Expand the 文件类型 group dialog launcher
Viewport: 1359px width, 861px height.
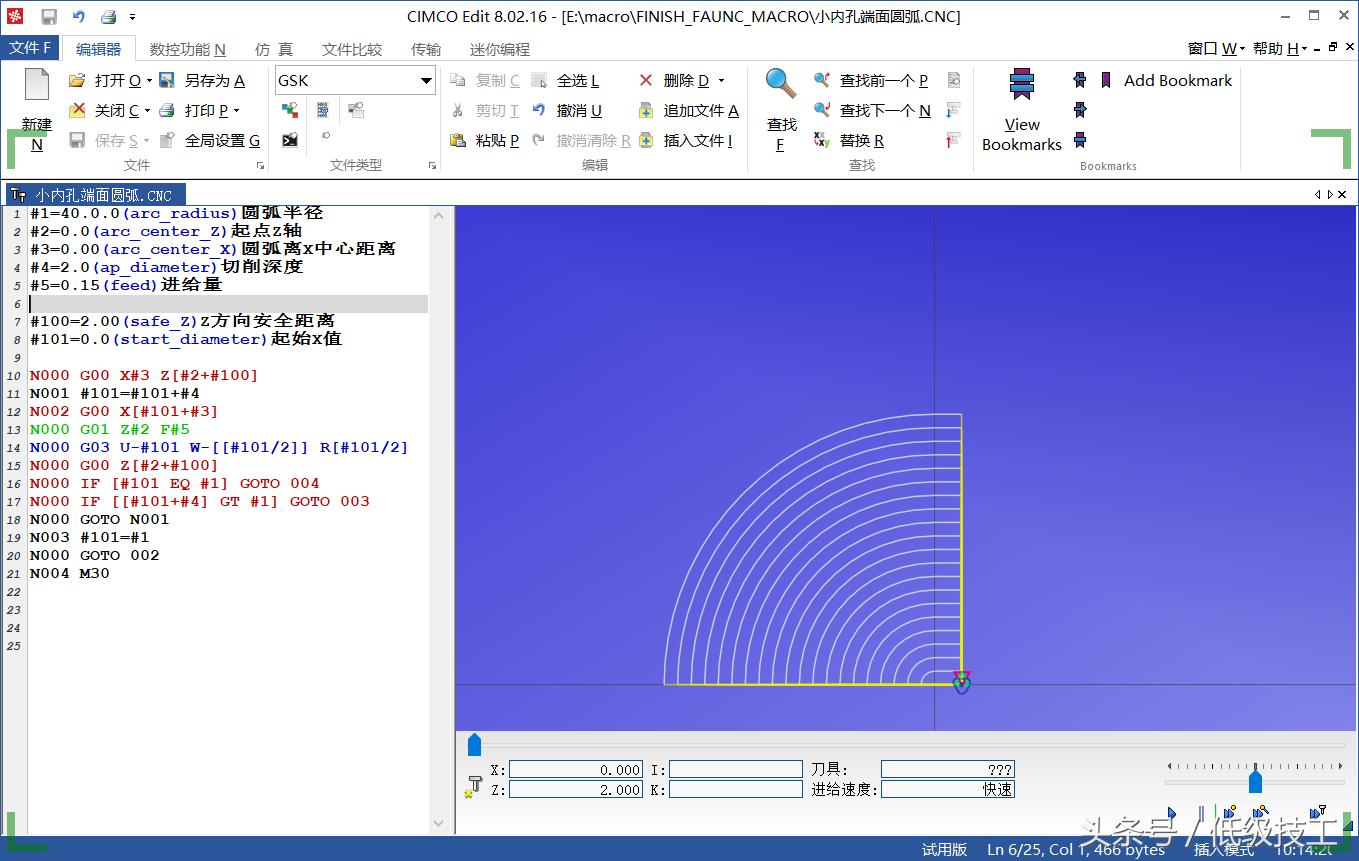tap(432, 166)
